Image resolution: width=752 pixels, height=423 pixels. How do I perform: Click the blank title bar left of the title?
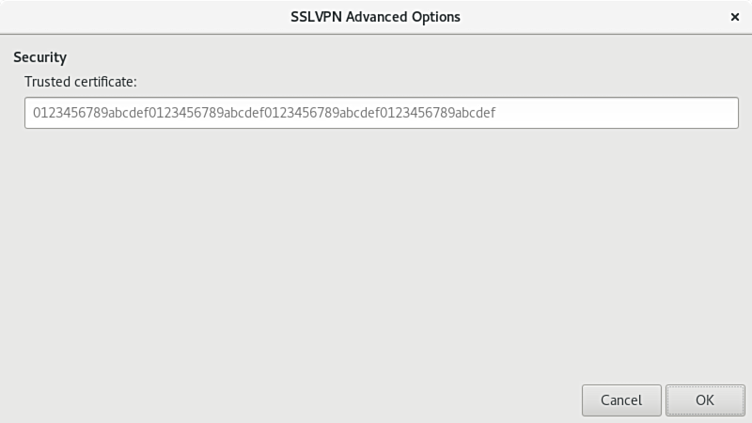144,17
